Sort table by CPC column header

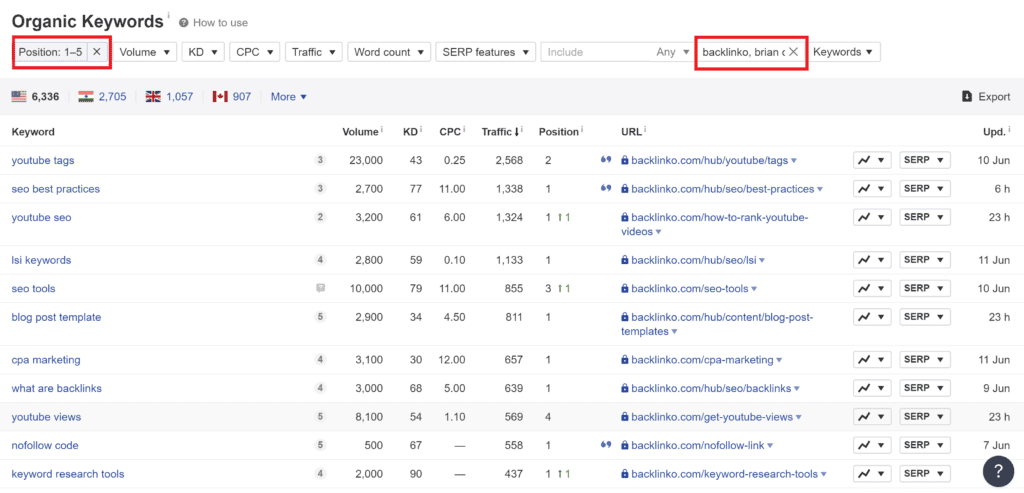pos(449,131)
